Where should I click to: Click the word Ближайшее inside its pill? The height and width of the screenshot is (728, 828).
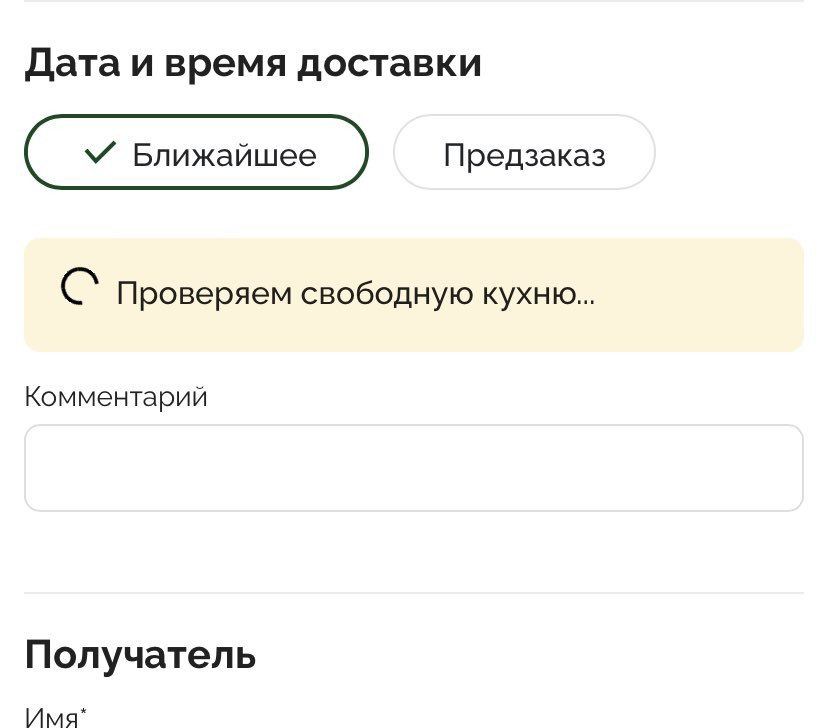tap(224, 155)
